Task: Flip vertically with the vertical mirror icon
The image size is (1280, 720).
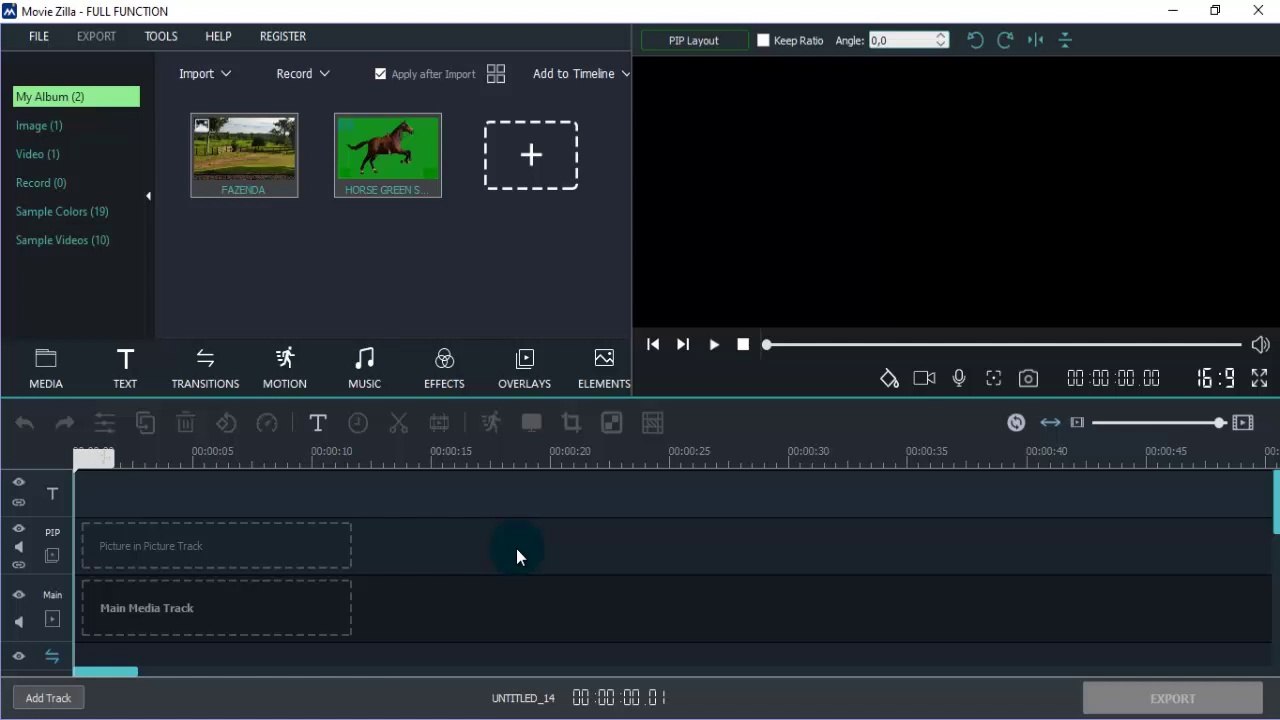Action: 1065,40
